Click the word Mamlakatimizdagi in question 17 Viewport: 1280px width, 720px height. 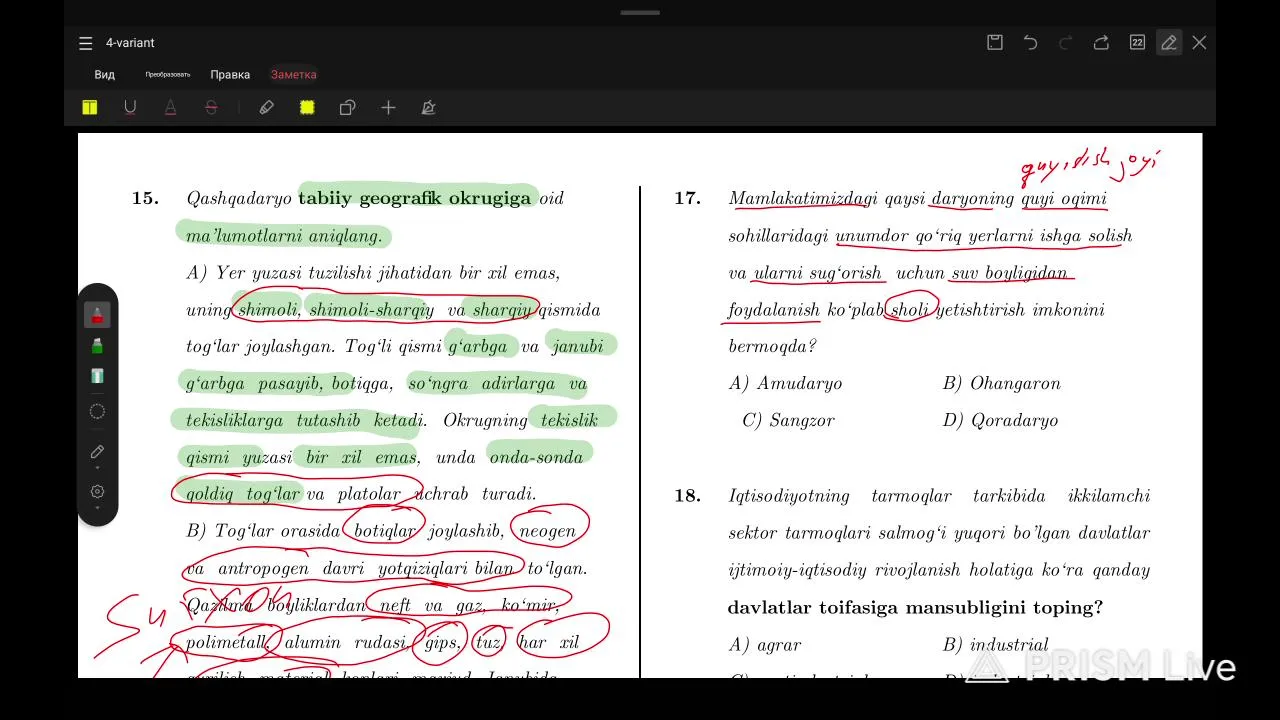tap(803, 198)
